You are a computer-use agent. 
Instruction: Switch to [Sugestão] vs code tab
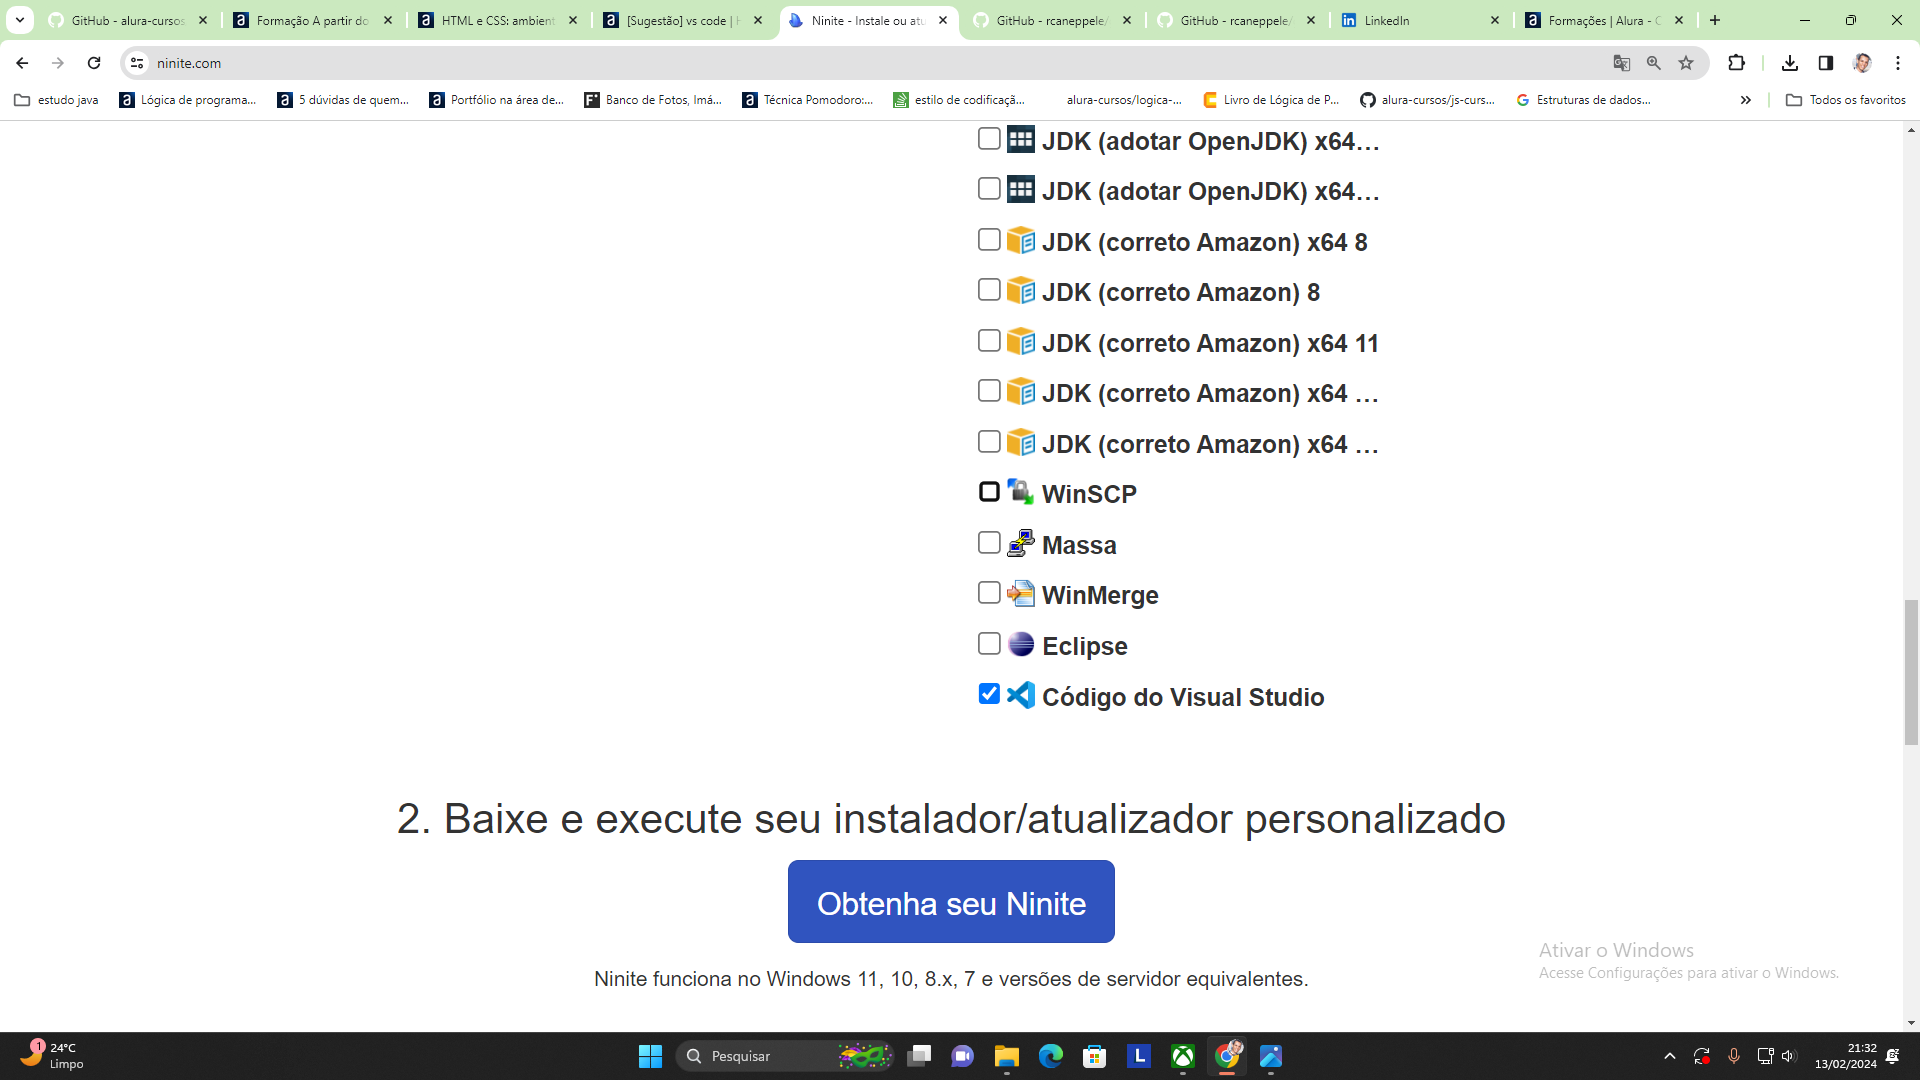tap(683, 20)
